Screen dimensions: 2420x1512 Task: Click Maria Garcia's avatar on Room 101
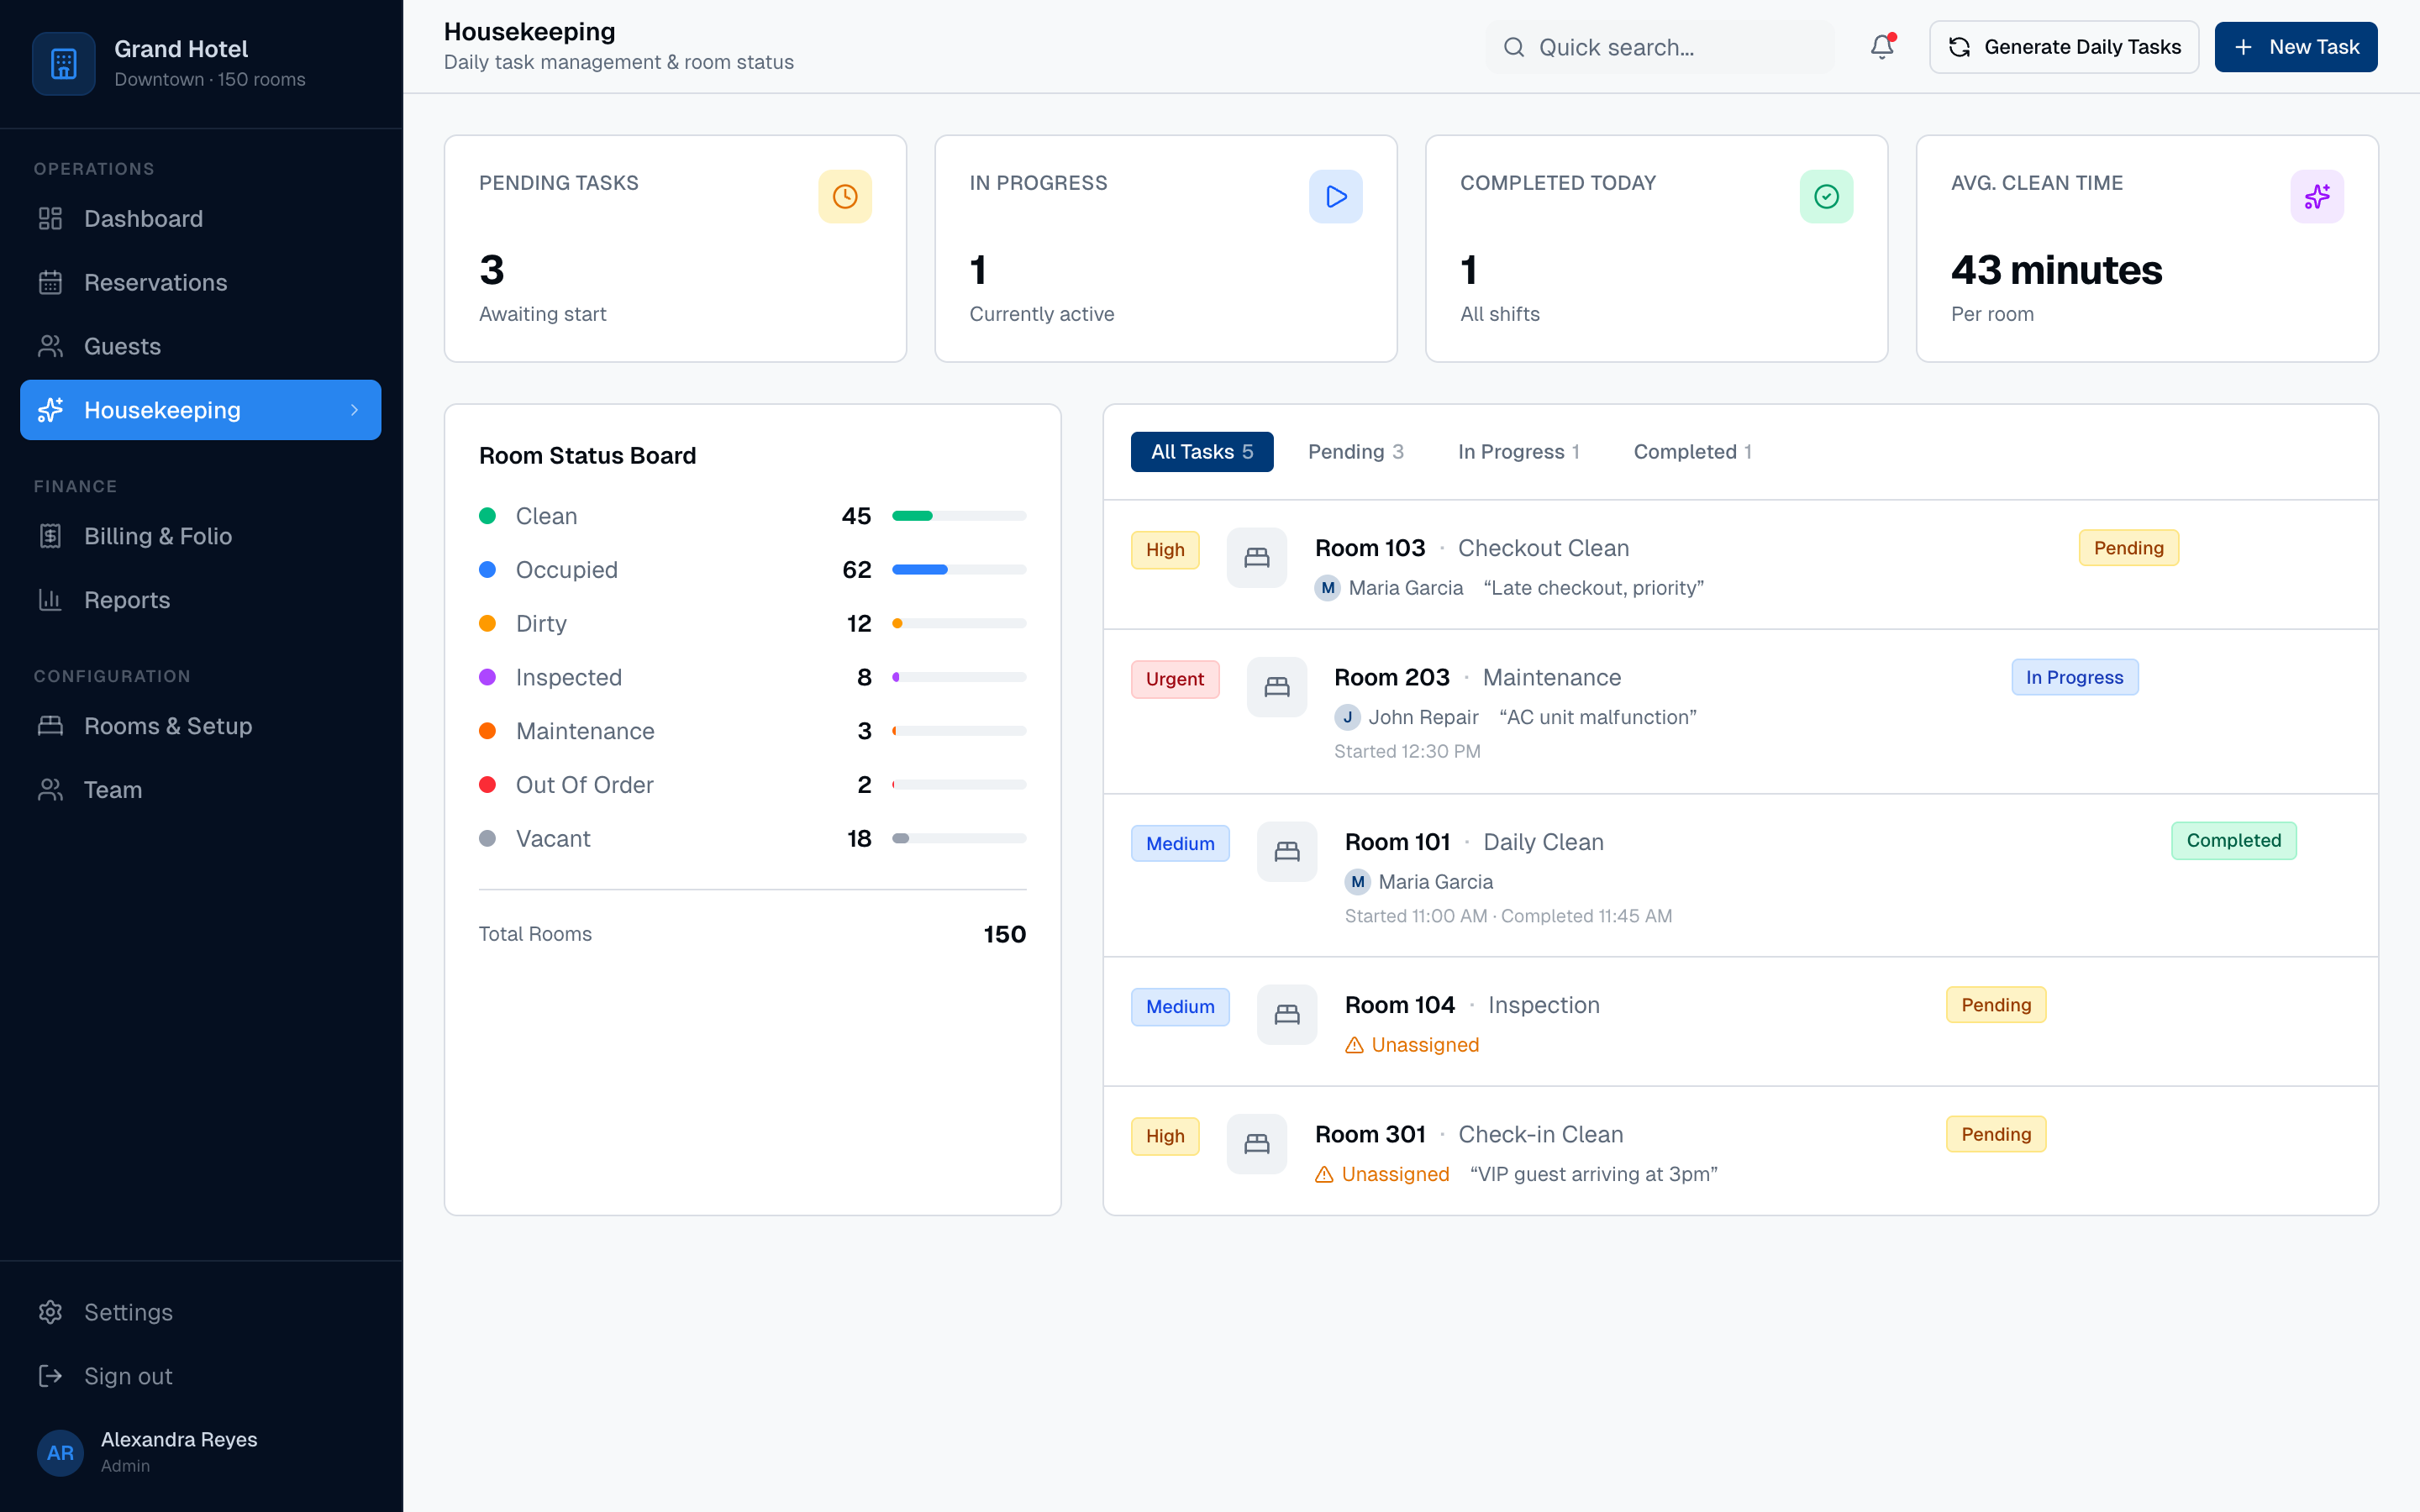coord(1358,882)
